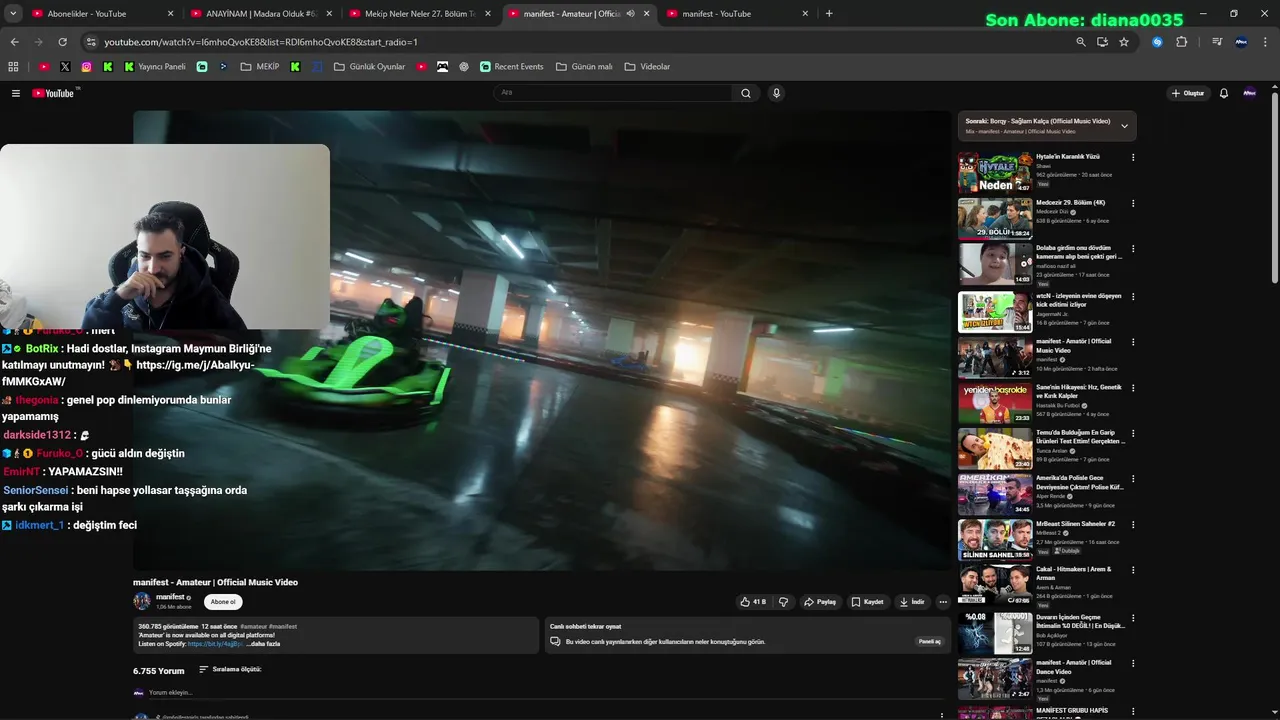The width and height of the screenshot is (1280, 720).
Task: Expand the Sonraki queue panel chevron
Action: [1124, 126]
